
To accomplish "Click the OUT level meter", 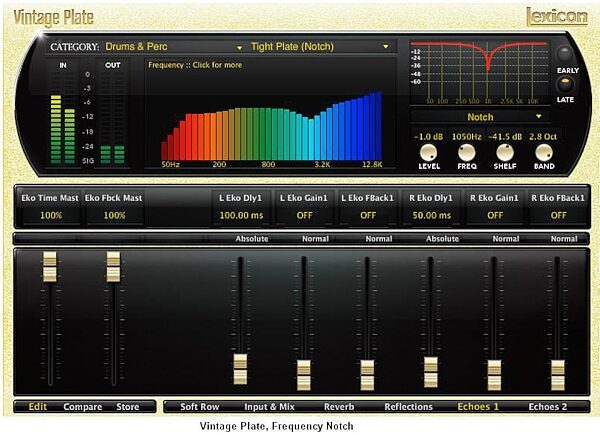I will pos(112,118).
